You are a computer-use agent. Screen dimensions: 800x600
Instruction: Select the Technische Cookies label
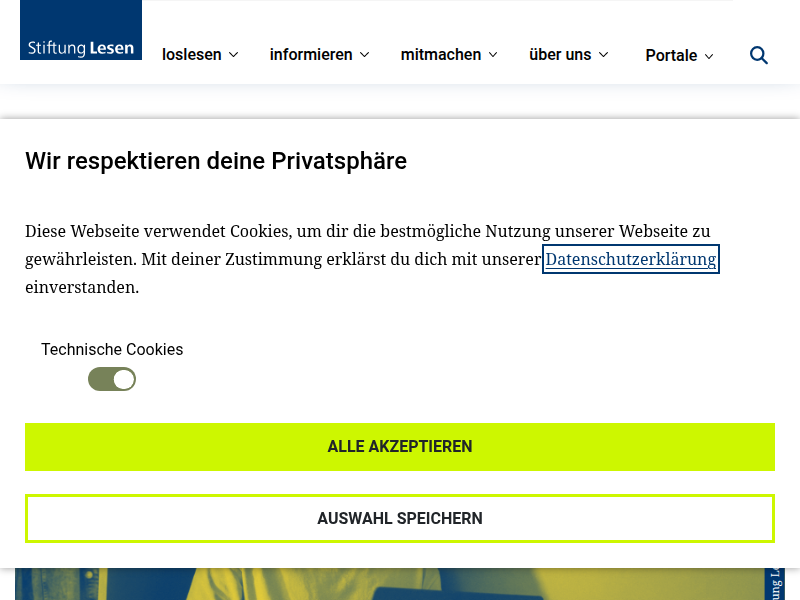(112, 349)
